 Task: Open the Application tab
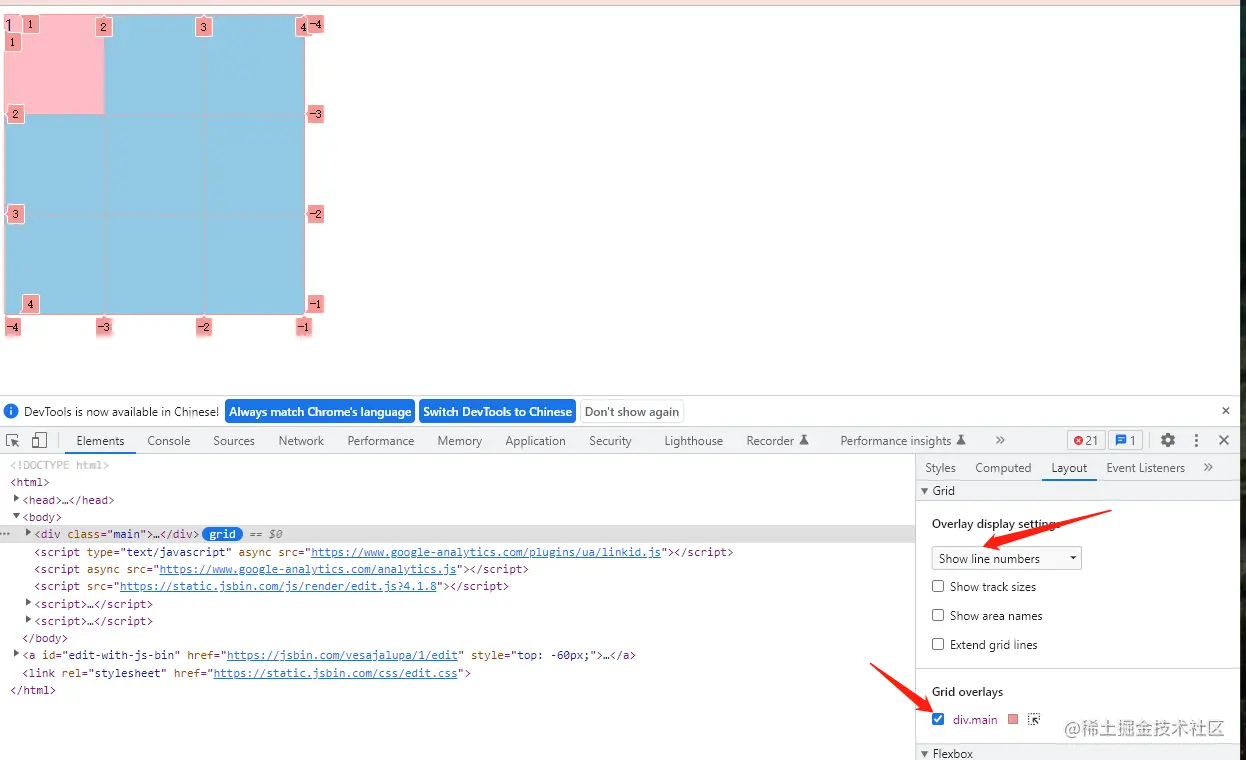pyautogui.click(x=535, y=441)
